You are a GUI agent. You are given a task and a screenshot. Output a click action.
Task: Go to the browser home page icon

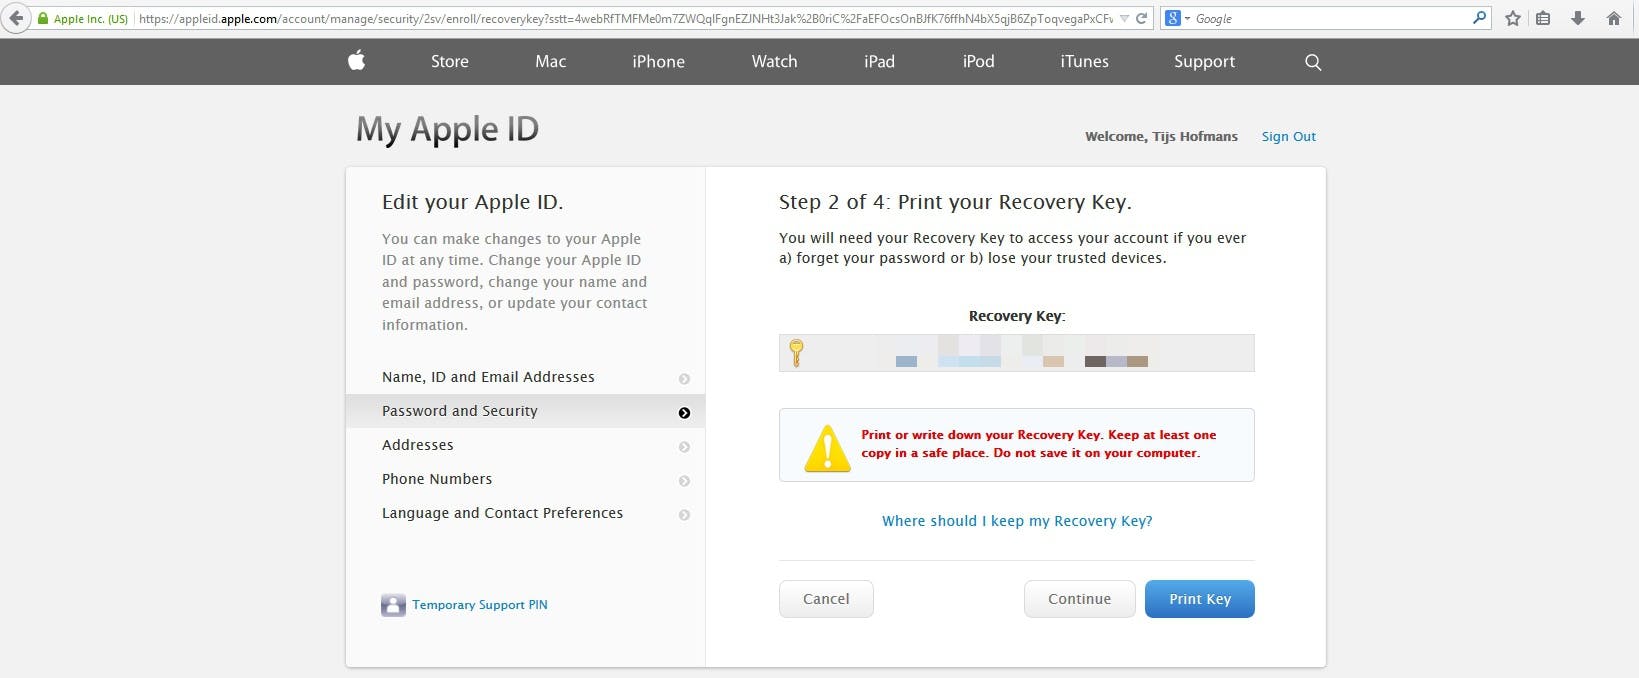(x=1613, y=18)
